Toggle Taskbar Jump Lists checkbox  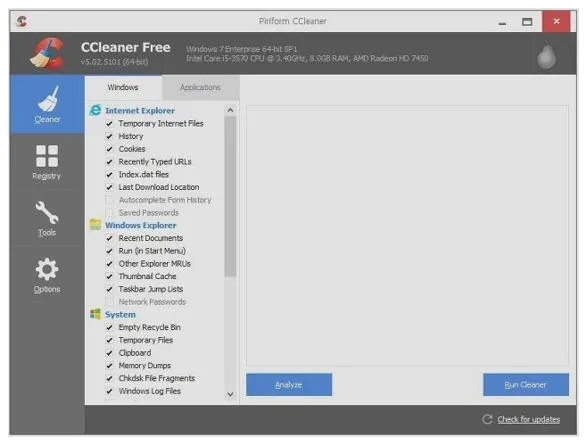[109, 289]
